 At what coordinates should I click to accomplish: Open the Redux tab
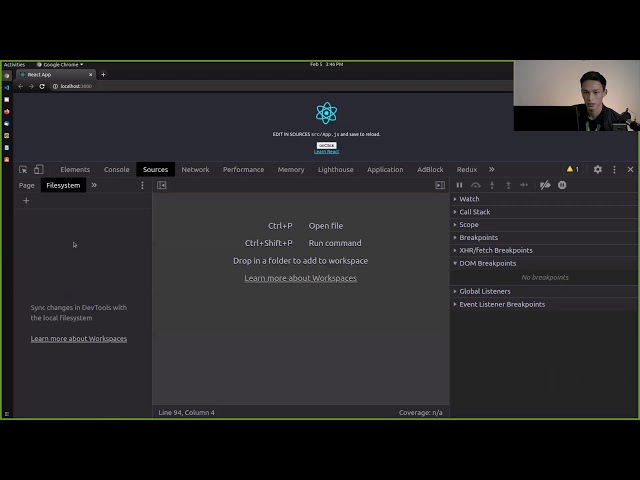tap(467, 169)
